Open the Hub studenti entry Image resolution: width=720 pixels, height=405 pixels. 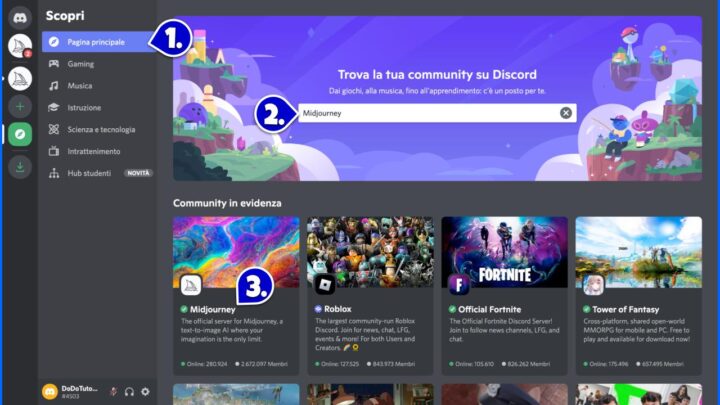99,173
